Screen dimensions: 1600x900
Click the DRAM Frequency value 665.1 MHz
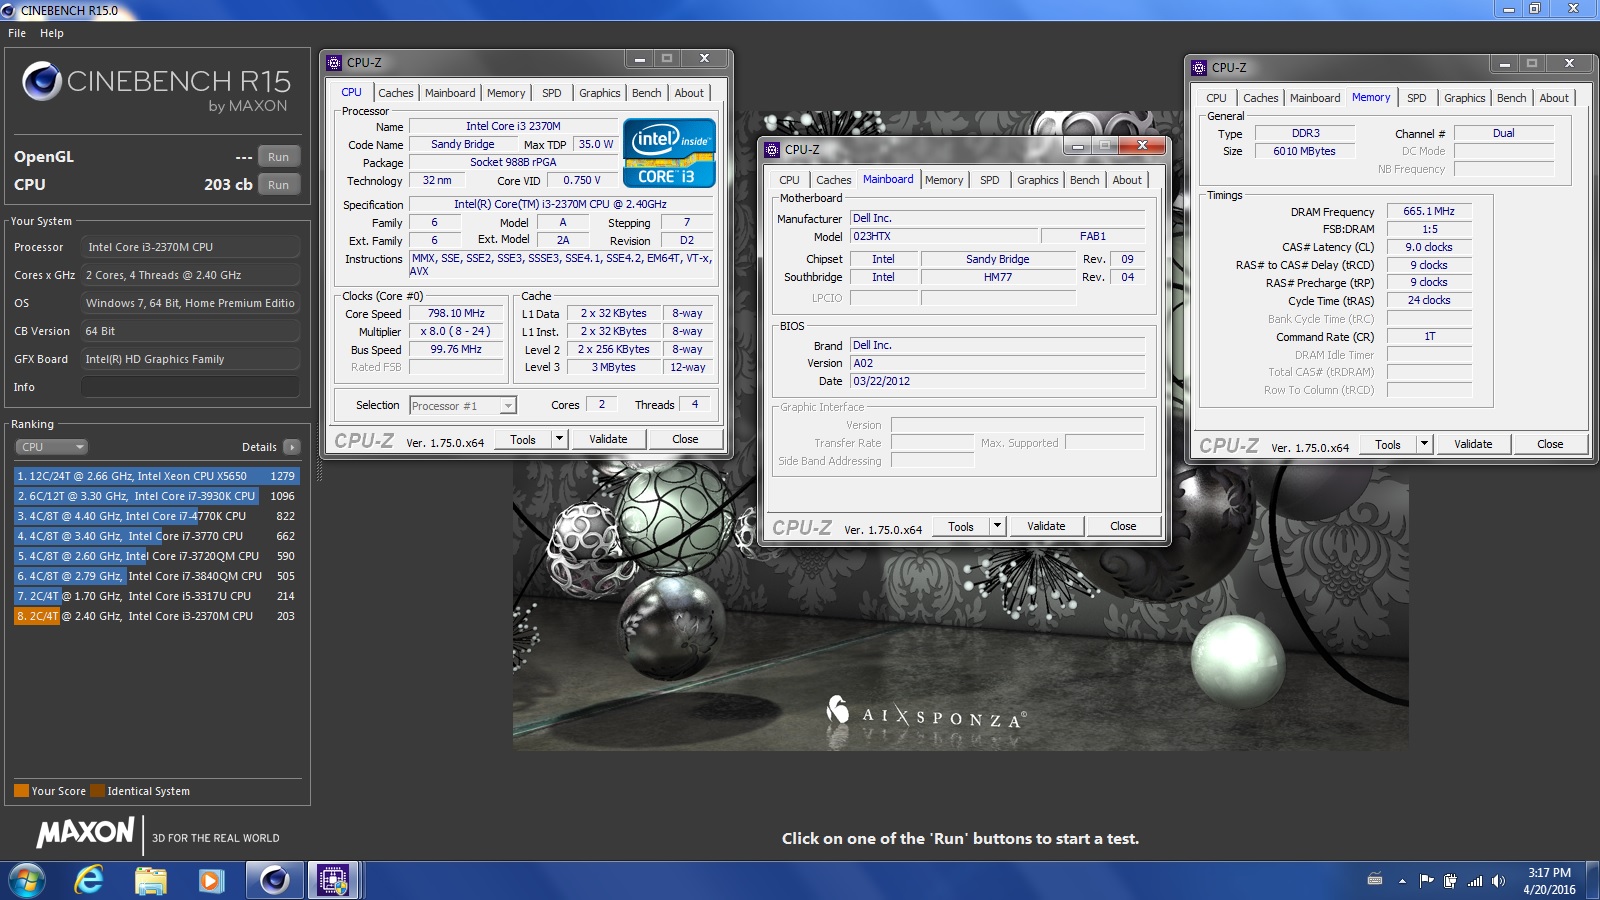click(x=1429, y=211)
